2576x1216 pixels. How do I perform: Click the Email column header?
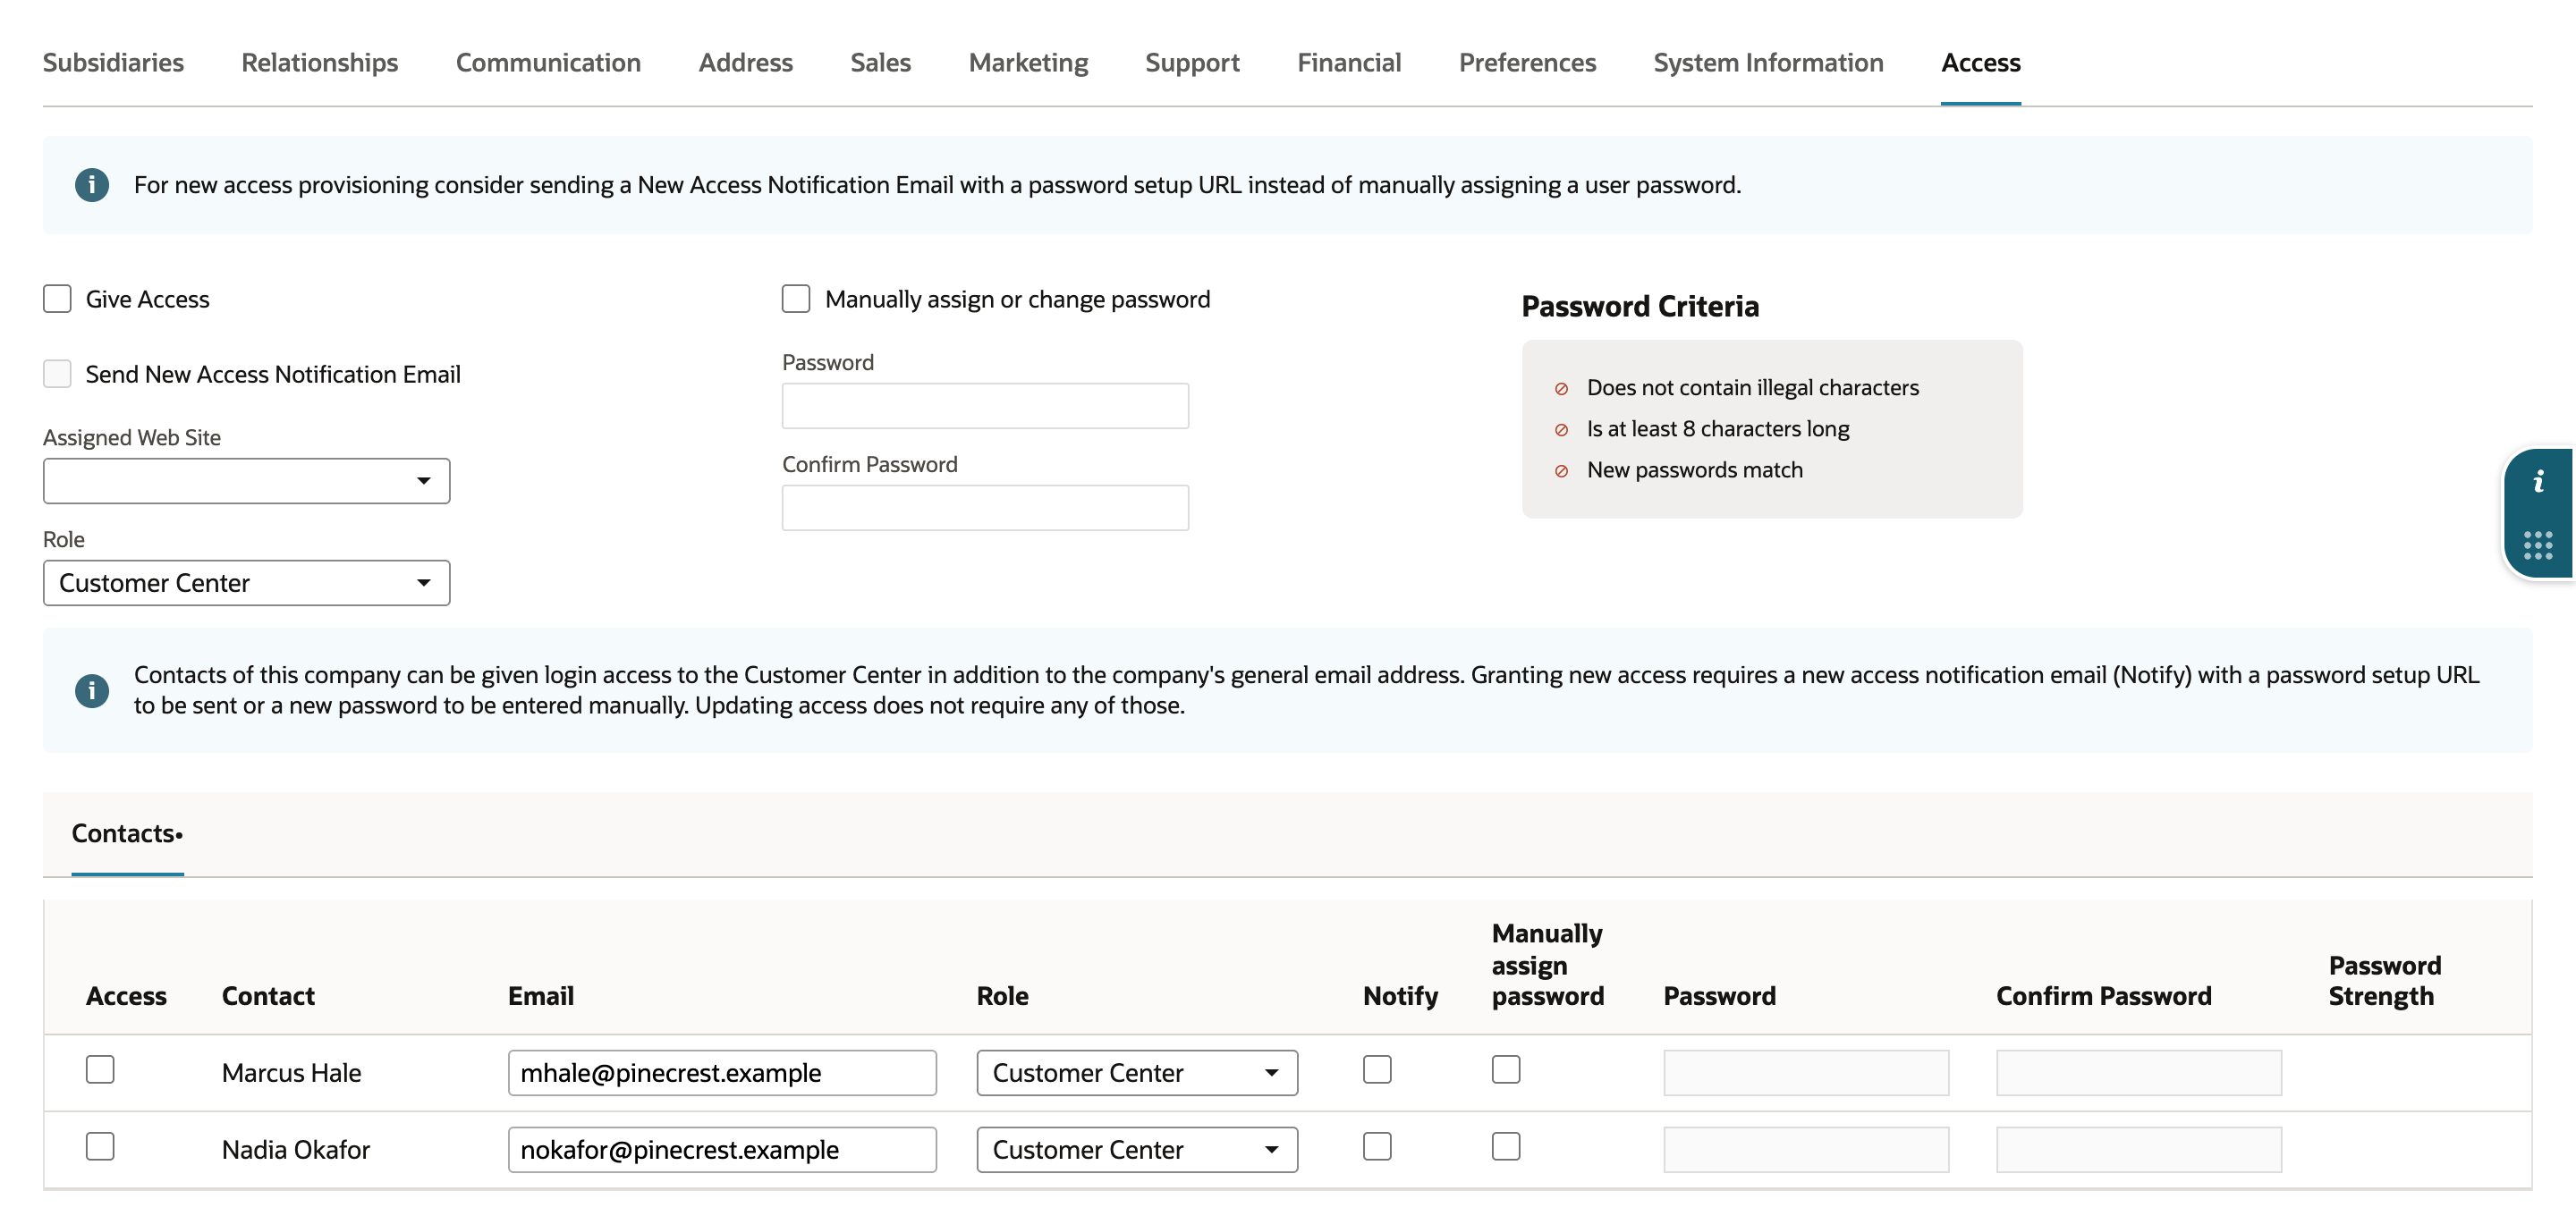(541, 996)
